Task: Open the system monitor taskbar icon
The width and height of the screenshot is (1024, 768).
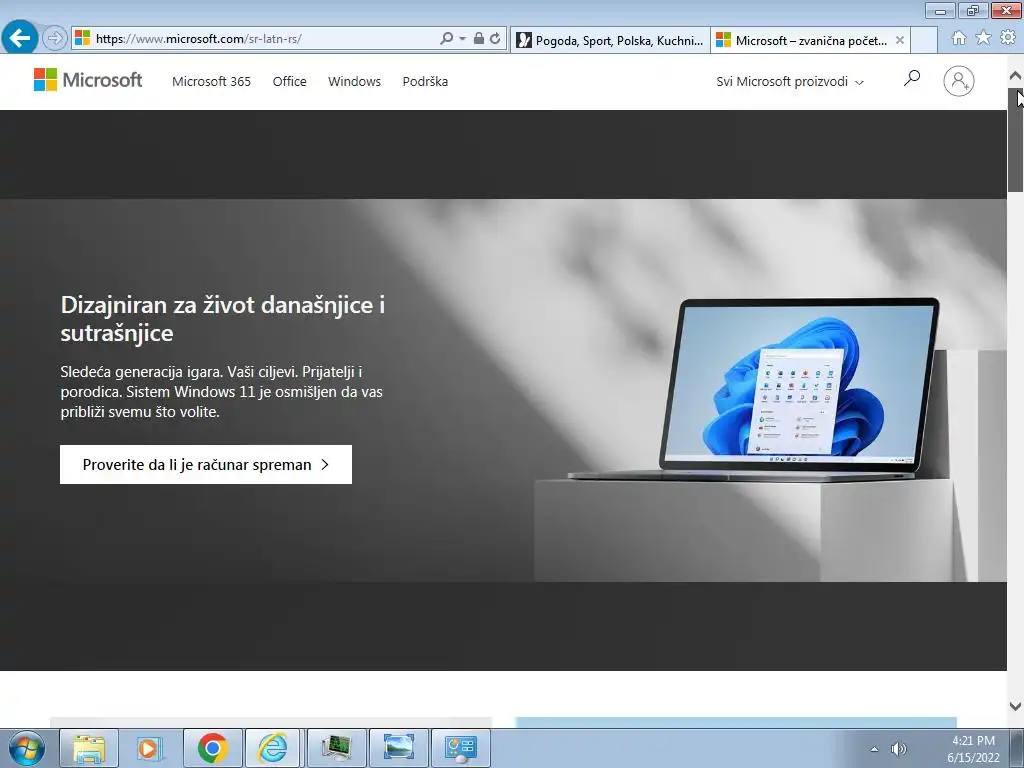Action: point(336,748)
